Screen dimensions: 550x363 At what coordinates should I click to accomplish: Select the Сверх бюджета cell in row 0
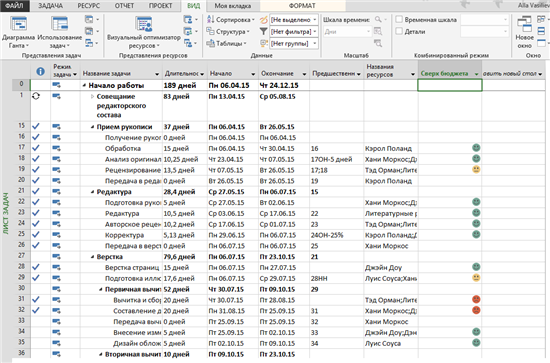[x=450, y=85]
